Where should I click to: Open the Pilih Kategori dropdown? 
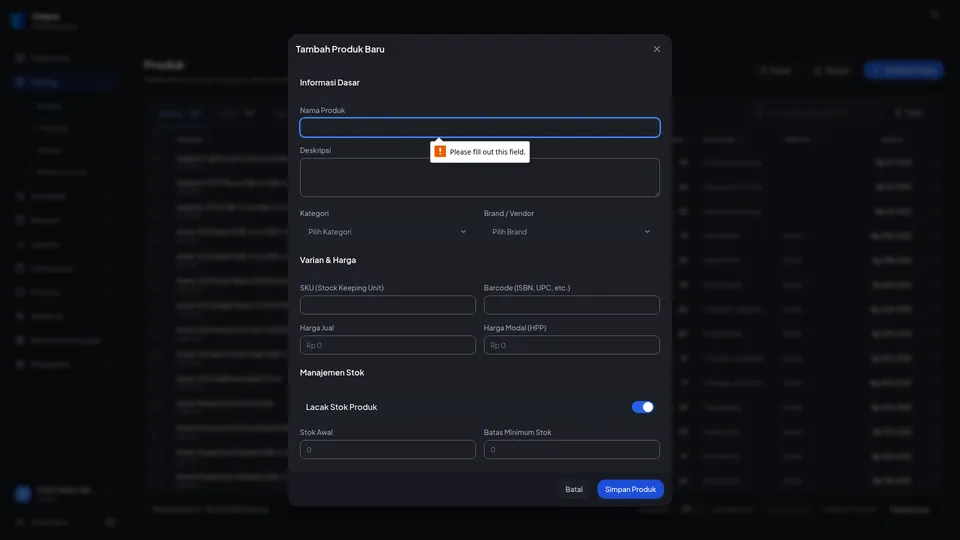388,232
